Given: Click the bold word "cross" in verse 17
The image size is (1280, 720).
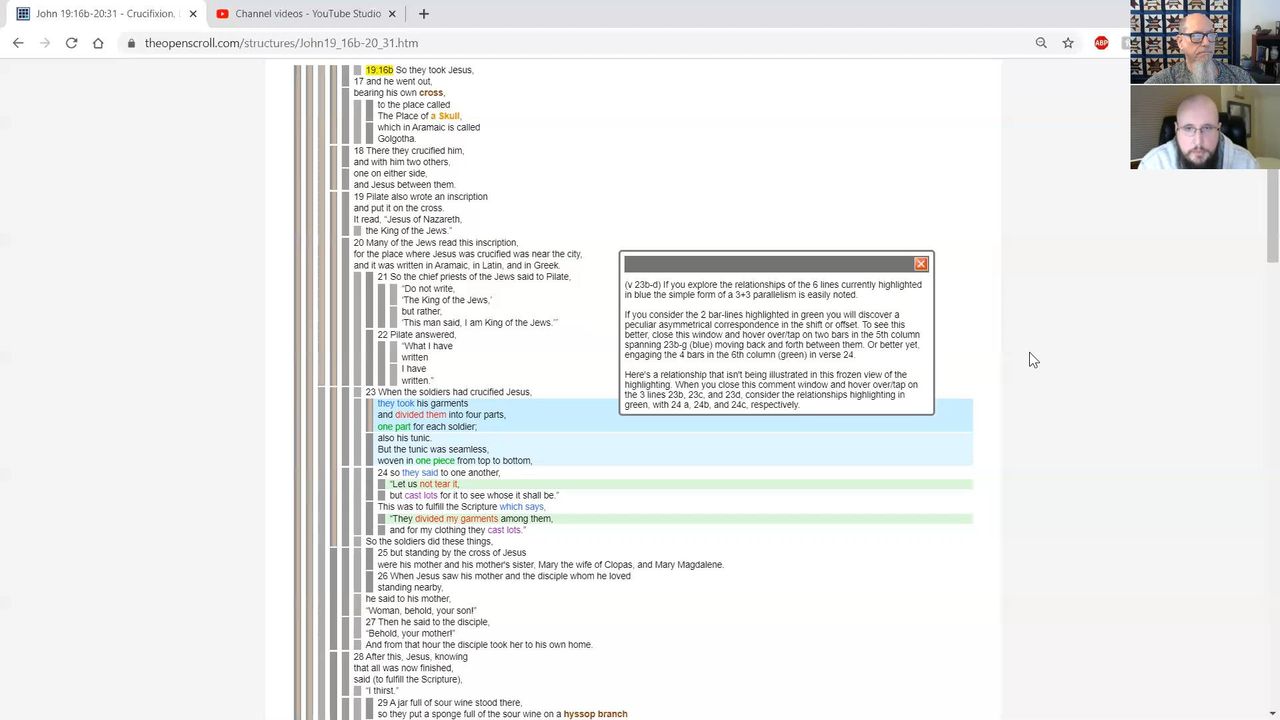Looking at the screenshot, I should (431, 93).
